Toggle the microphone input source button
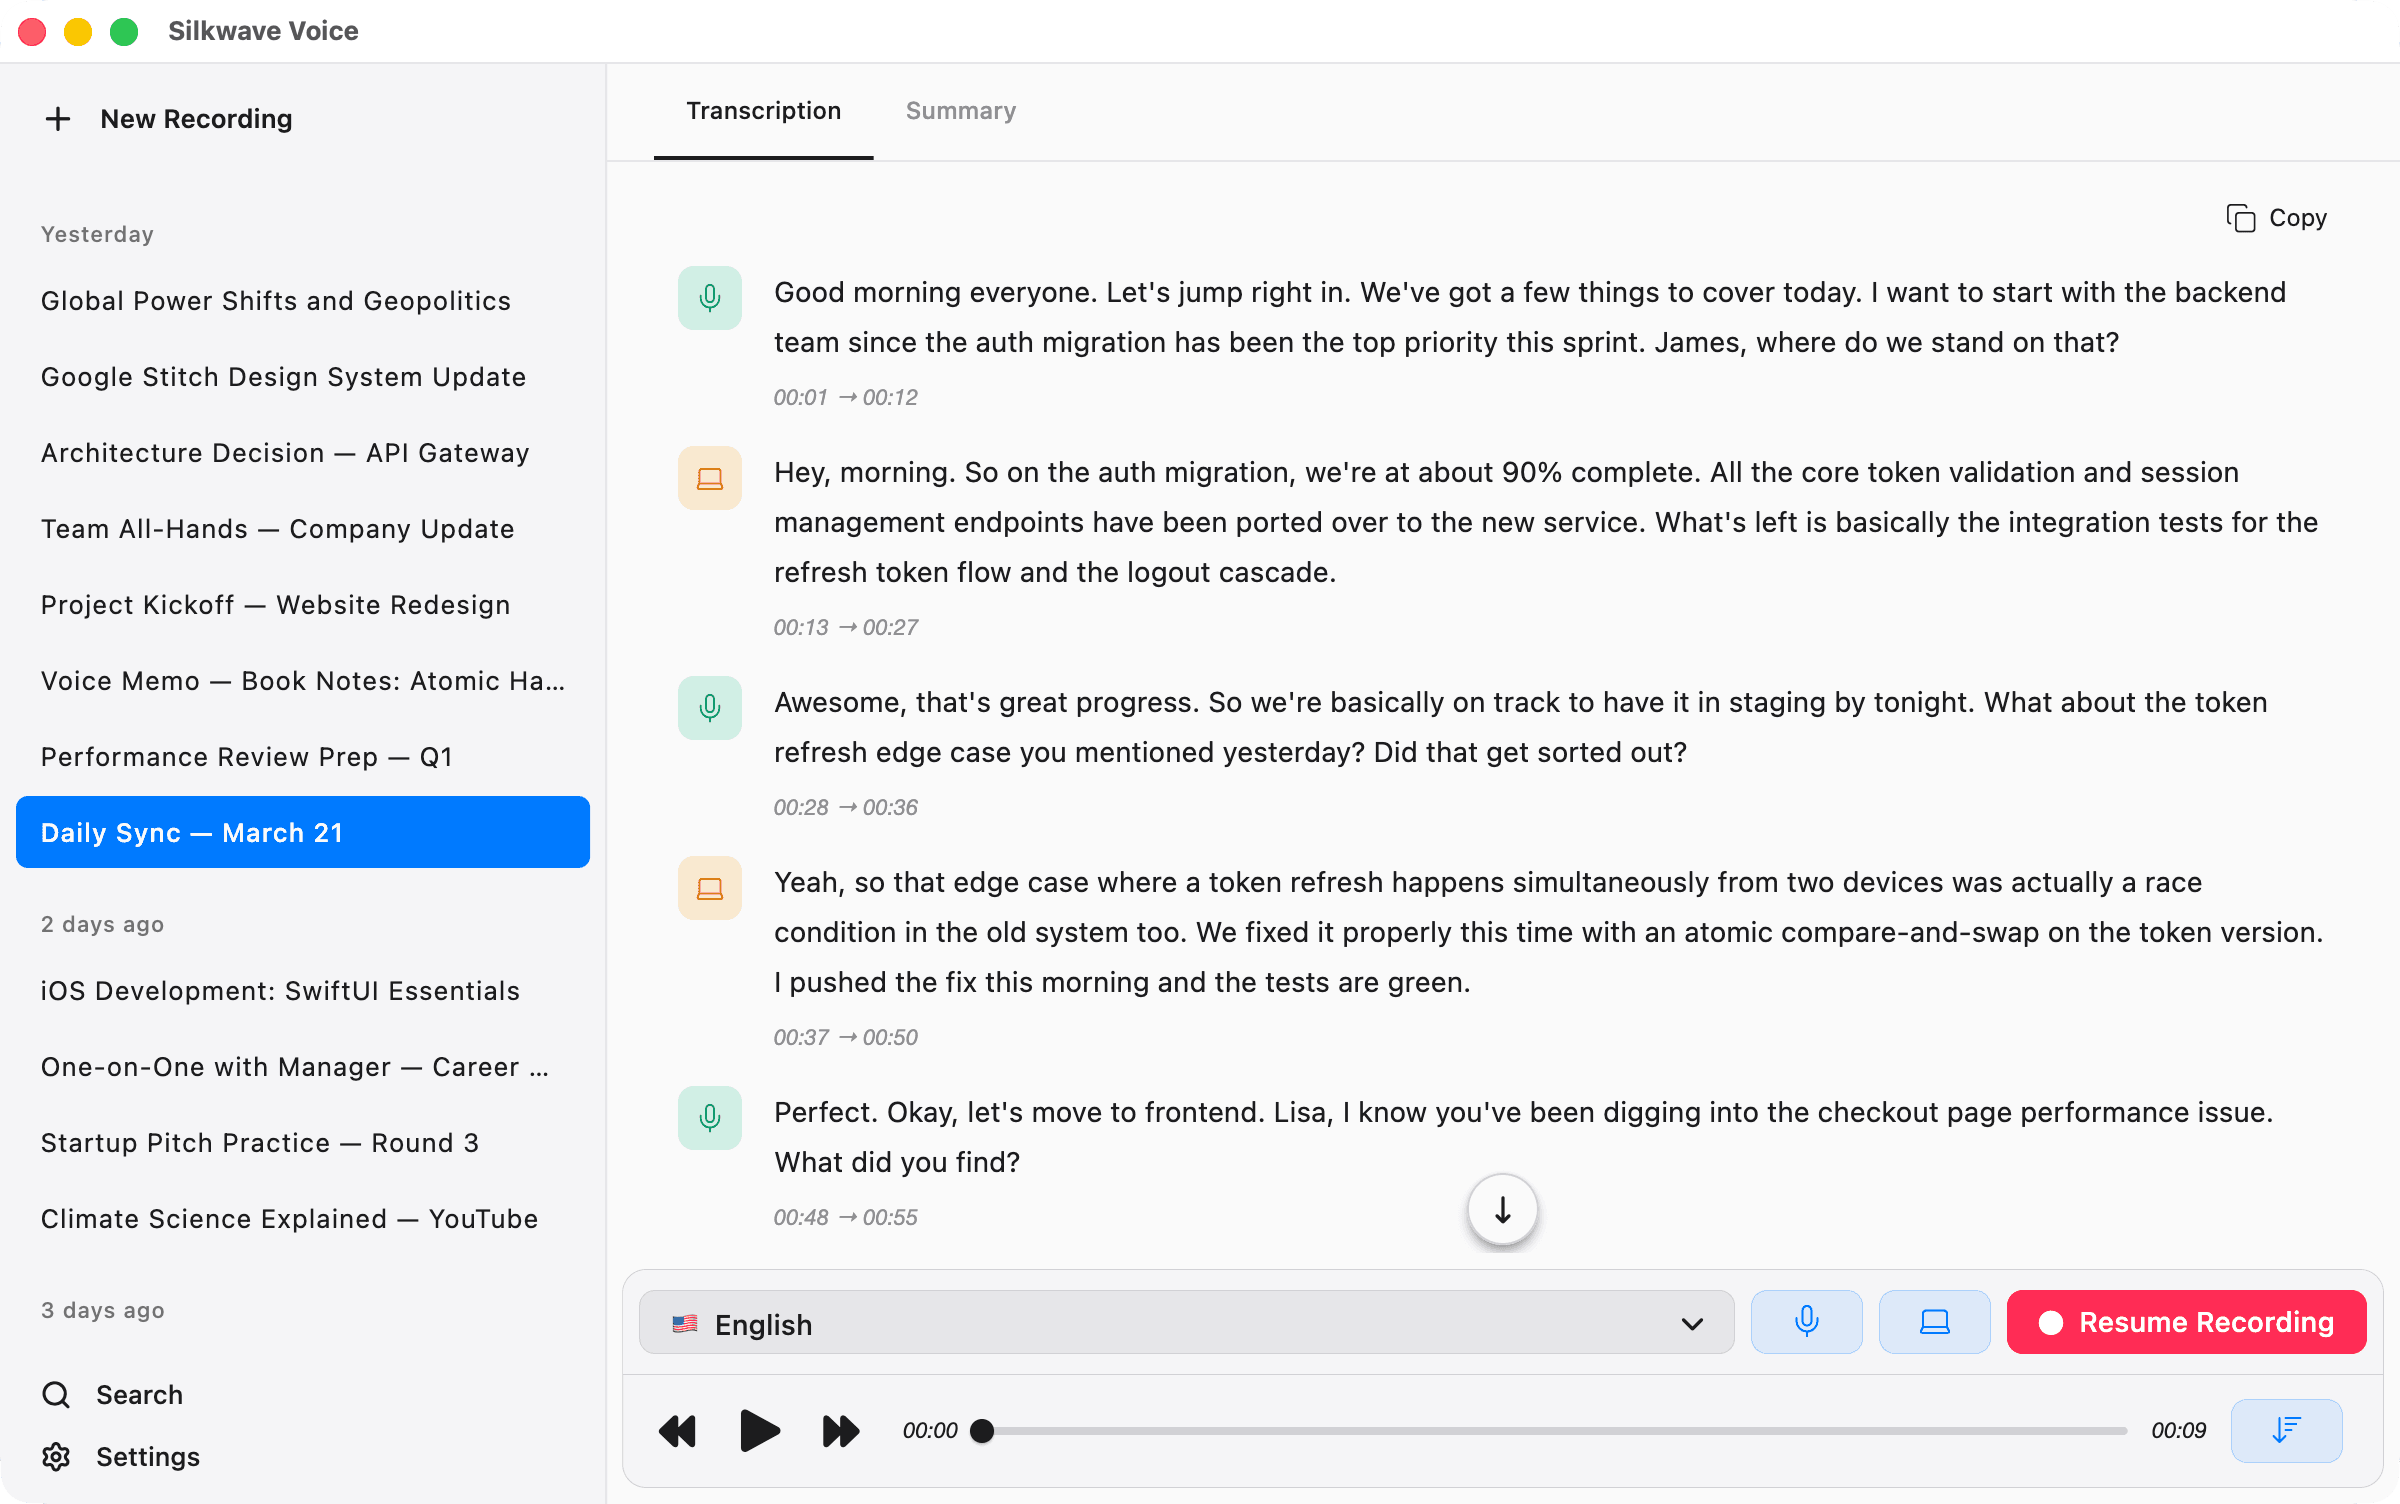Viewport: 2400px width, 1504px height. point(1806,1321)
